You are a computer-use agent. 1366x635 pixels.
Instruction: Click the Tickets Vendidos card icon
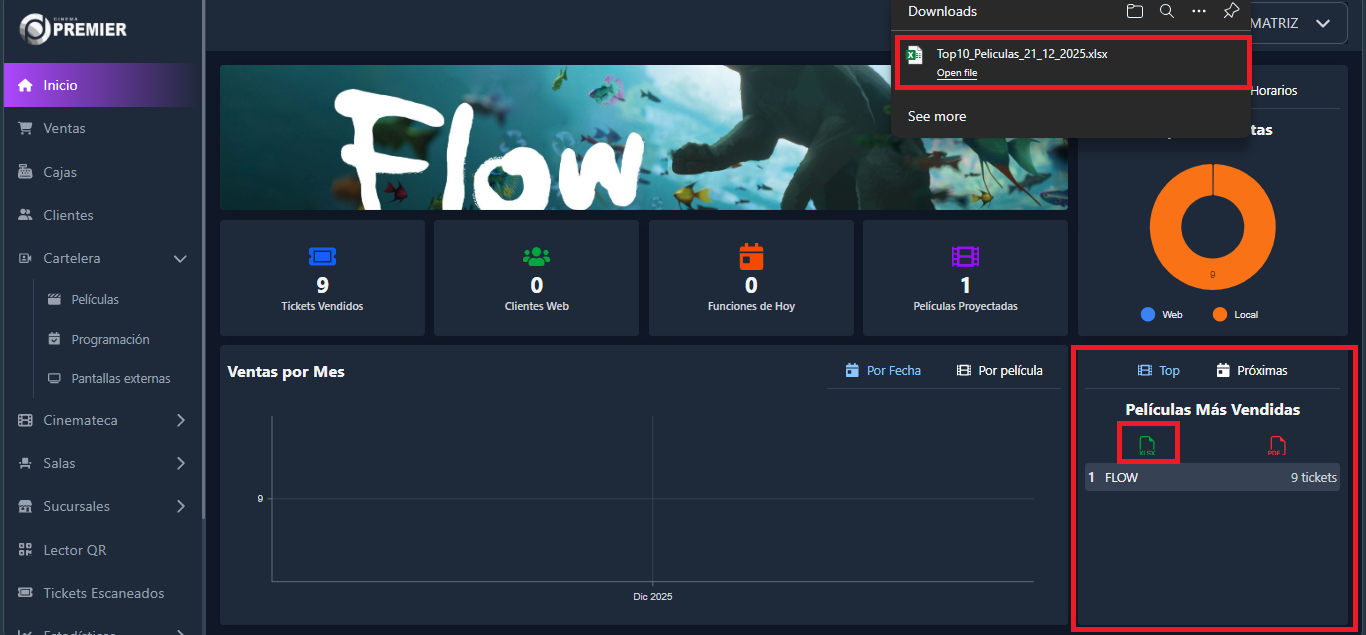pos(322,256)
